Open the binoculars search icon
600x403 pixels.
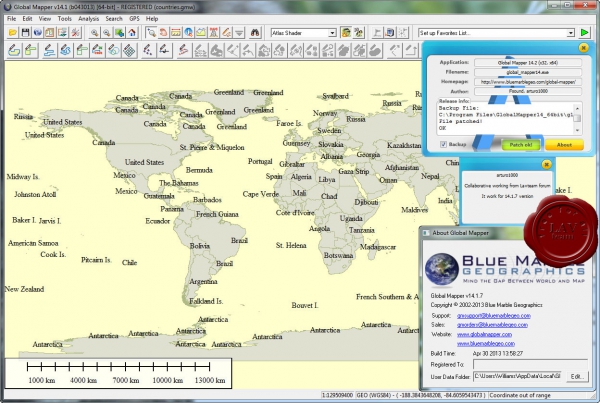255,33
